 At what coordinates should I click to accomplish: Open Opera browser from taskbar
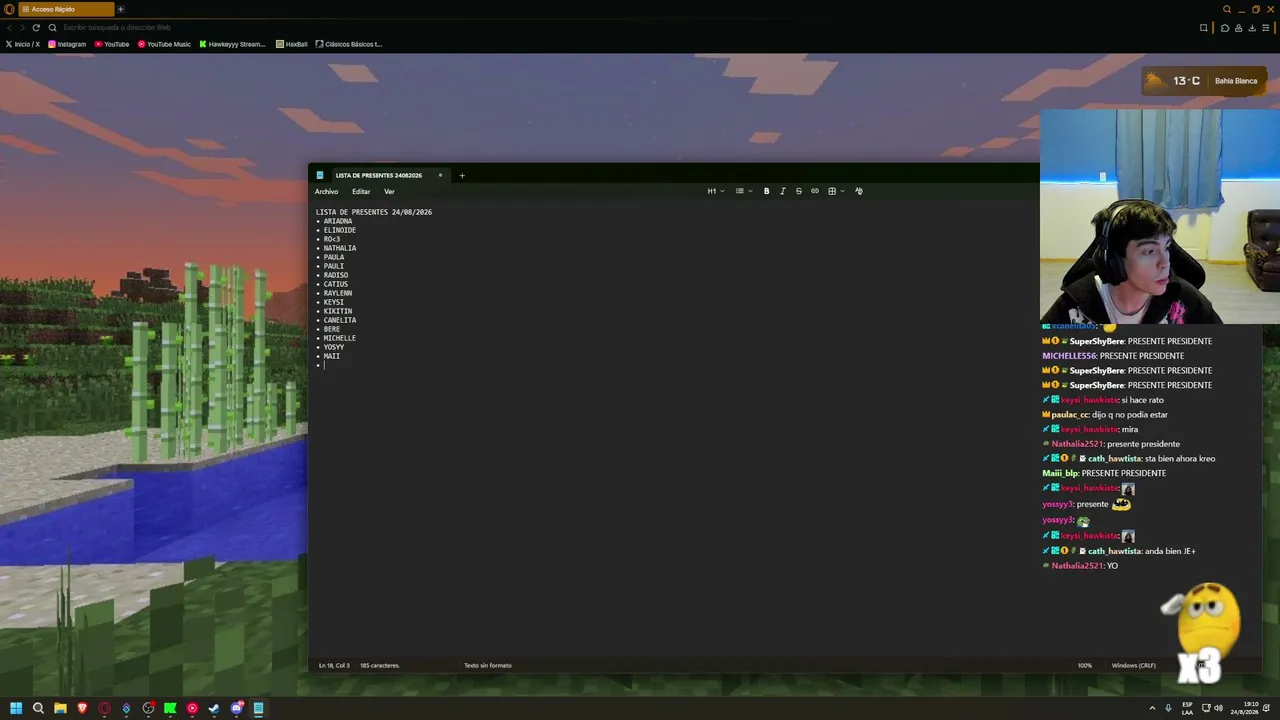click(104, 708)
